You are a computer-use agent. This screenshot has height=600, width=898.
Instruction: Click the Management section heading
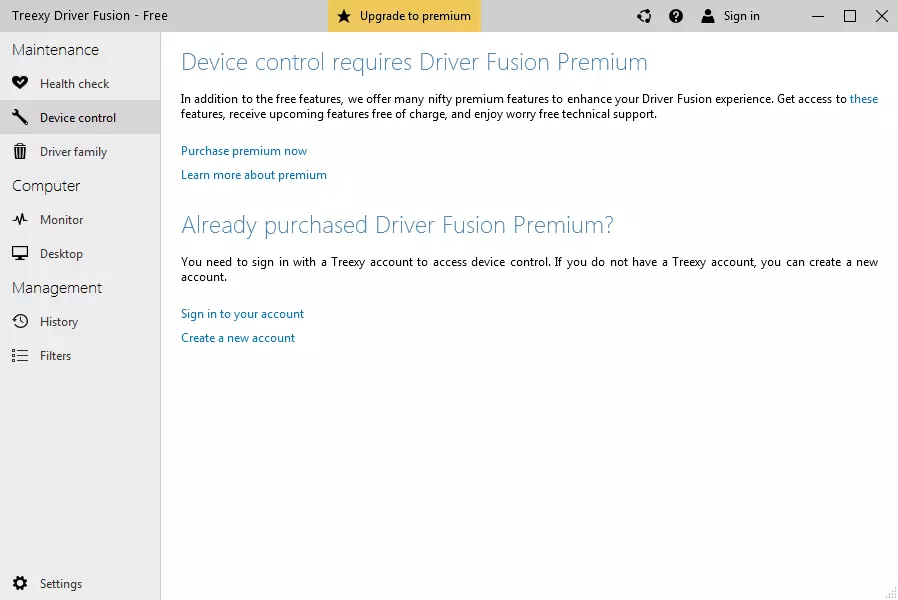pos(57,288)
